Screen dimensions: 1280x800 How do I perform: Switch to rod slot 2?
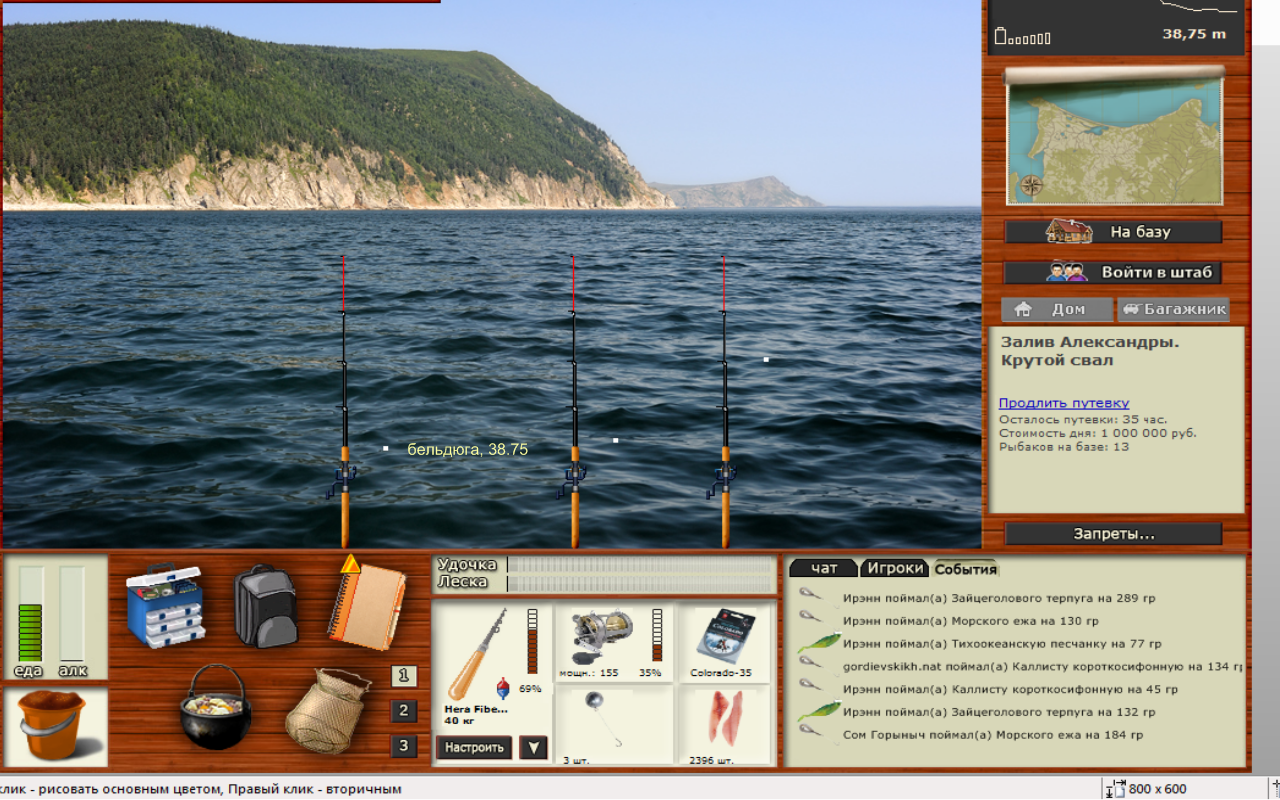(403, 711)
